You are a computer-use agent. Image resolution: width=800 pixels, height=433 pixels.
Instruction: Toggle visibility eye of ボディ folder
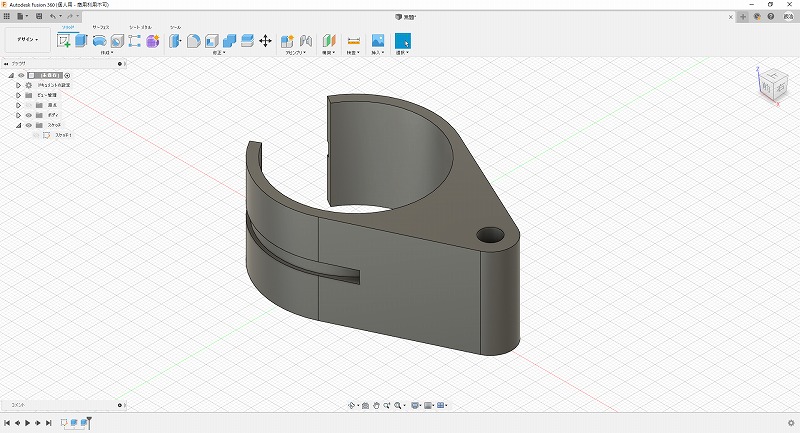(x=28, y=115)
